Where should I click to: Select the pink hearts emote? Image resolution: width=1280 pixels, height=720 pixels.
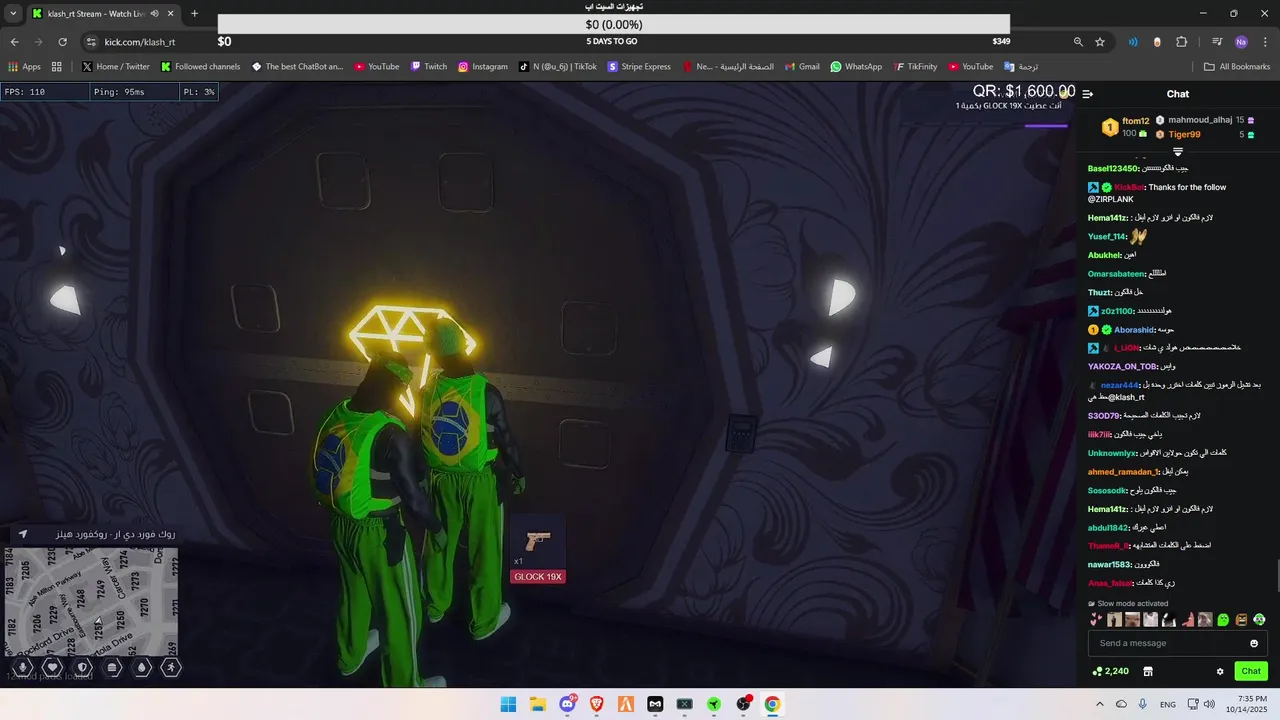1096,620
